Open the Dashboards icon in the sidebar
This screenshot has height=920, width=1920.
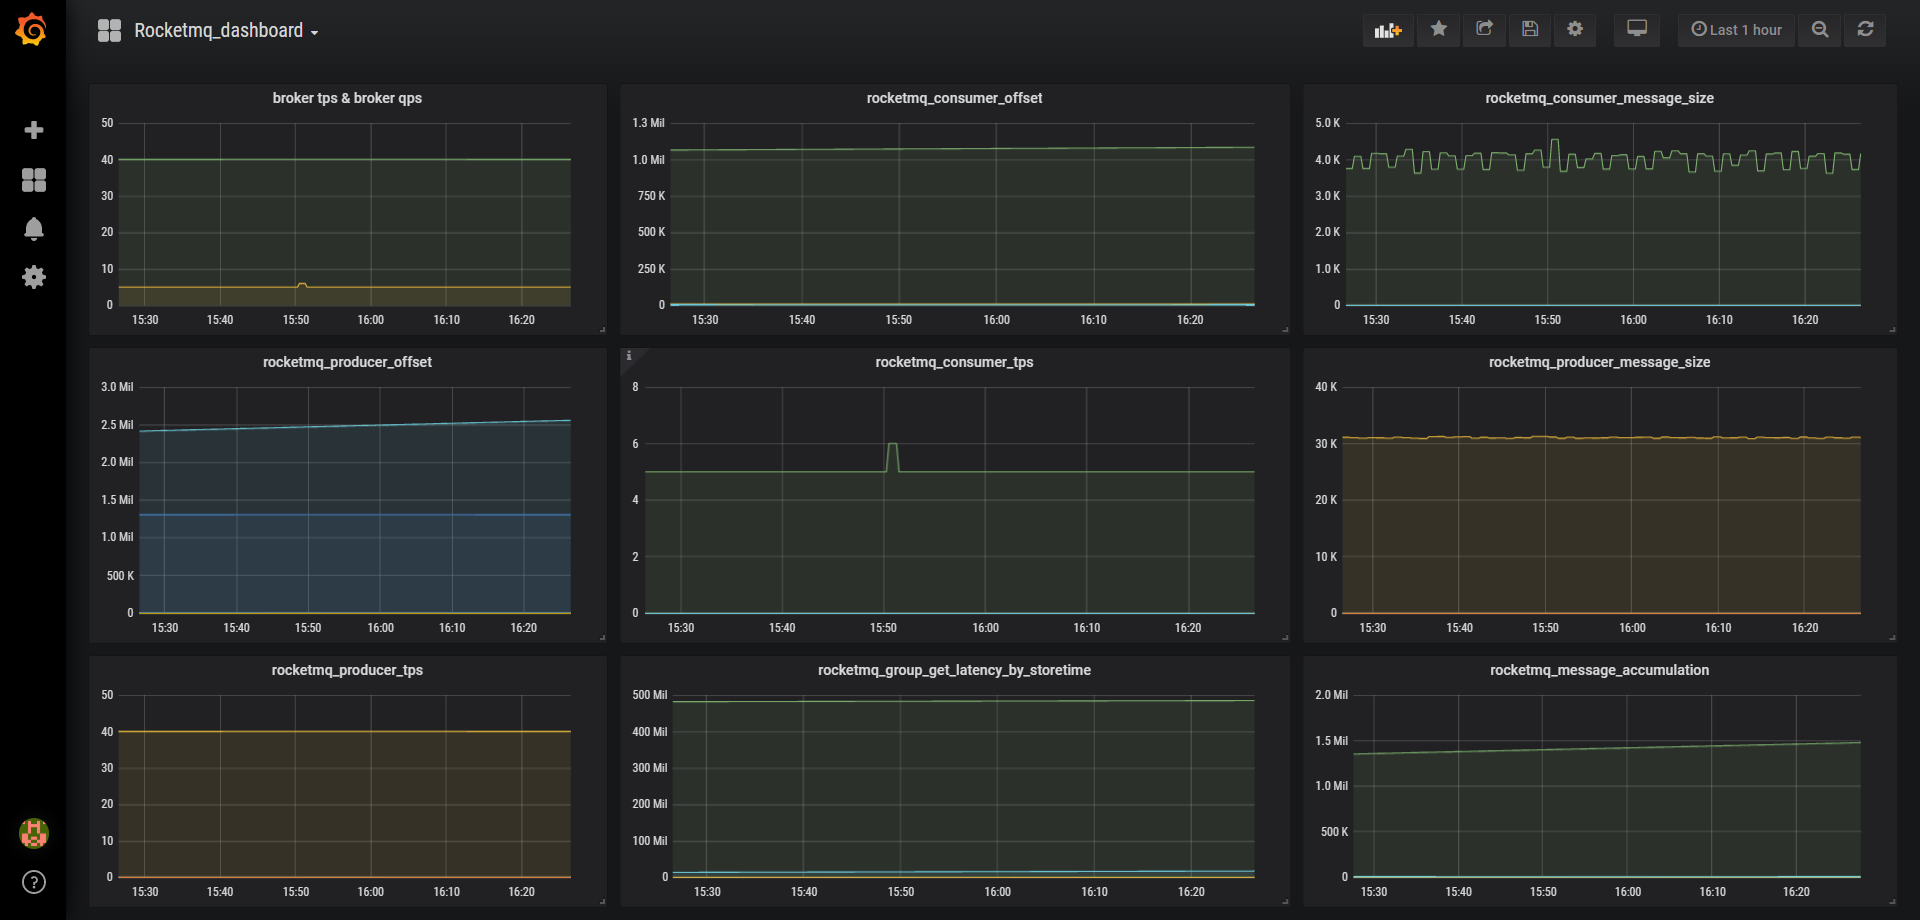[34, 180]
